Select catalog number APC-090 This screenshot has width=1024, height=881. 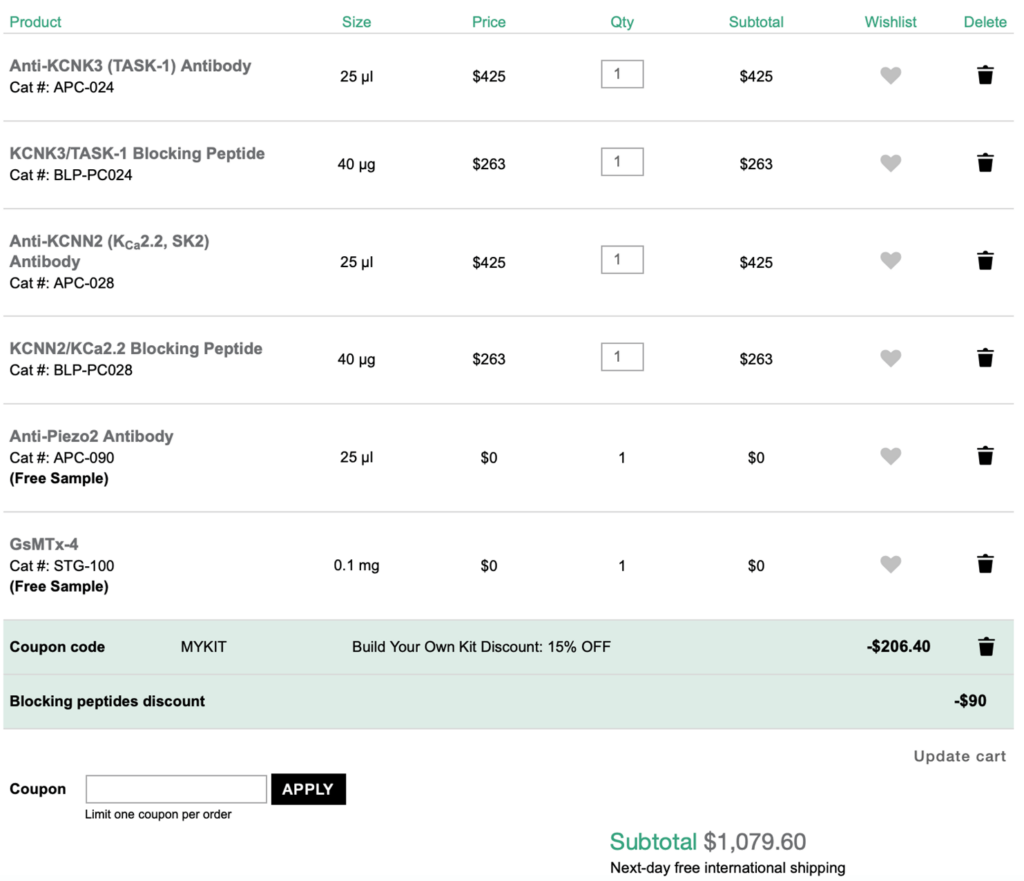(84, 458)
